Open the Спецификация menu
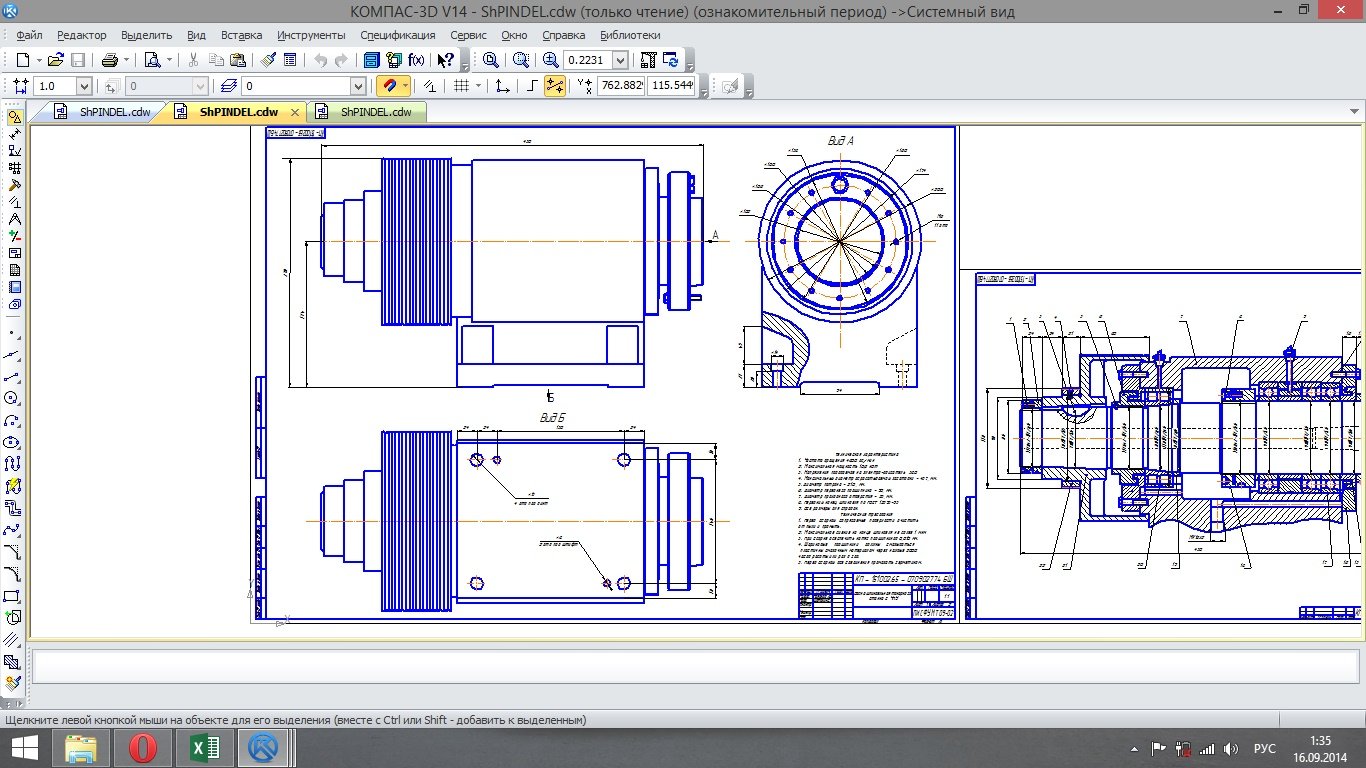1366x768 pixels. coord(400,35)
